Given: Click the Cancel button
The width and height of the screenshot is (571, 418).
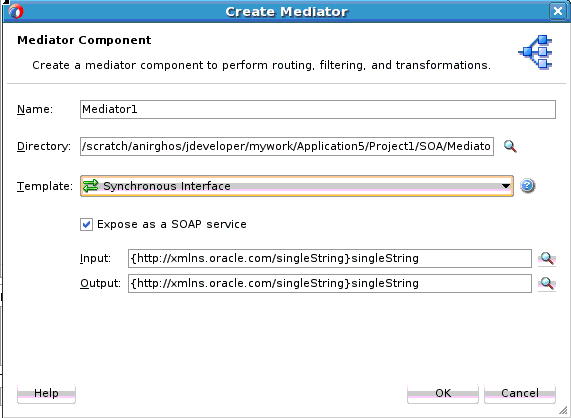Looking at the screenshot, I should point(520,393).
